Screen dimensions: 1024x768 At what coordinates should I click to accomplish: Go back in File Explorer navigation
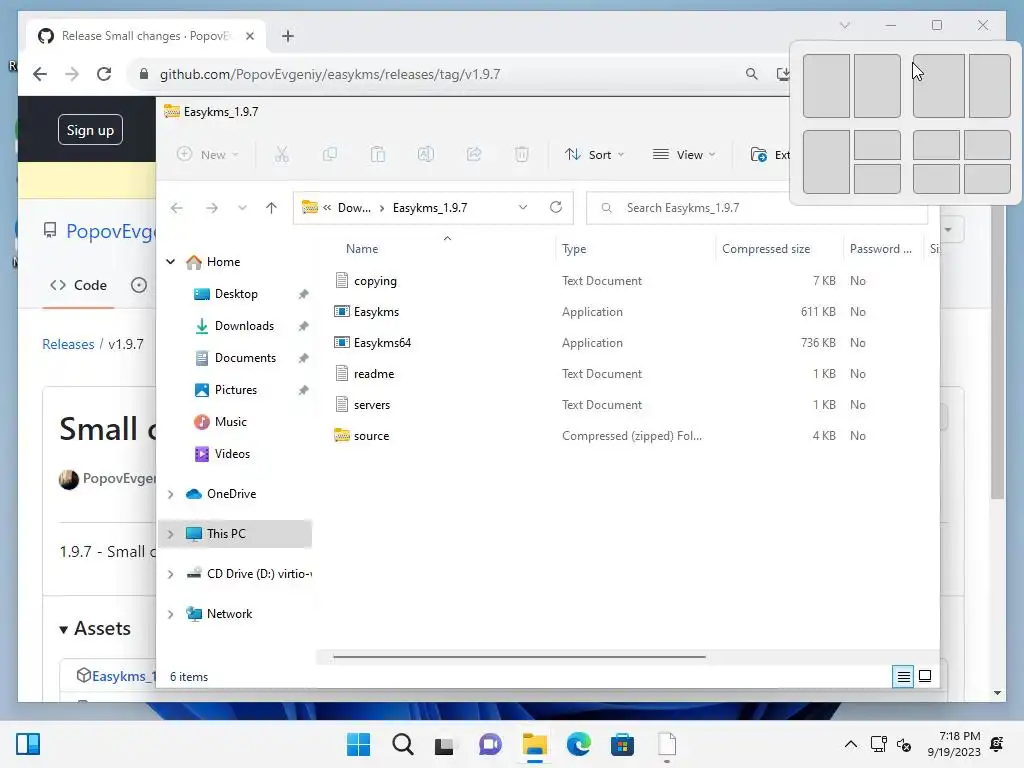click(x=176, y=208)
